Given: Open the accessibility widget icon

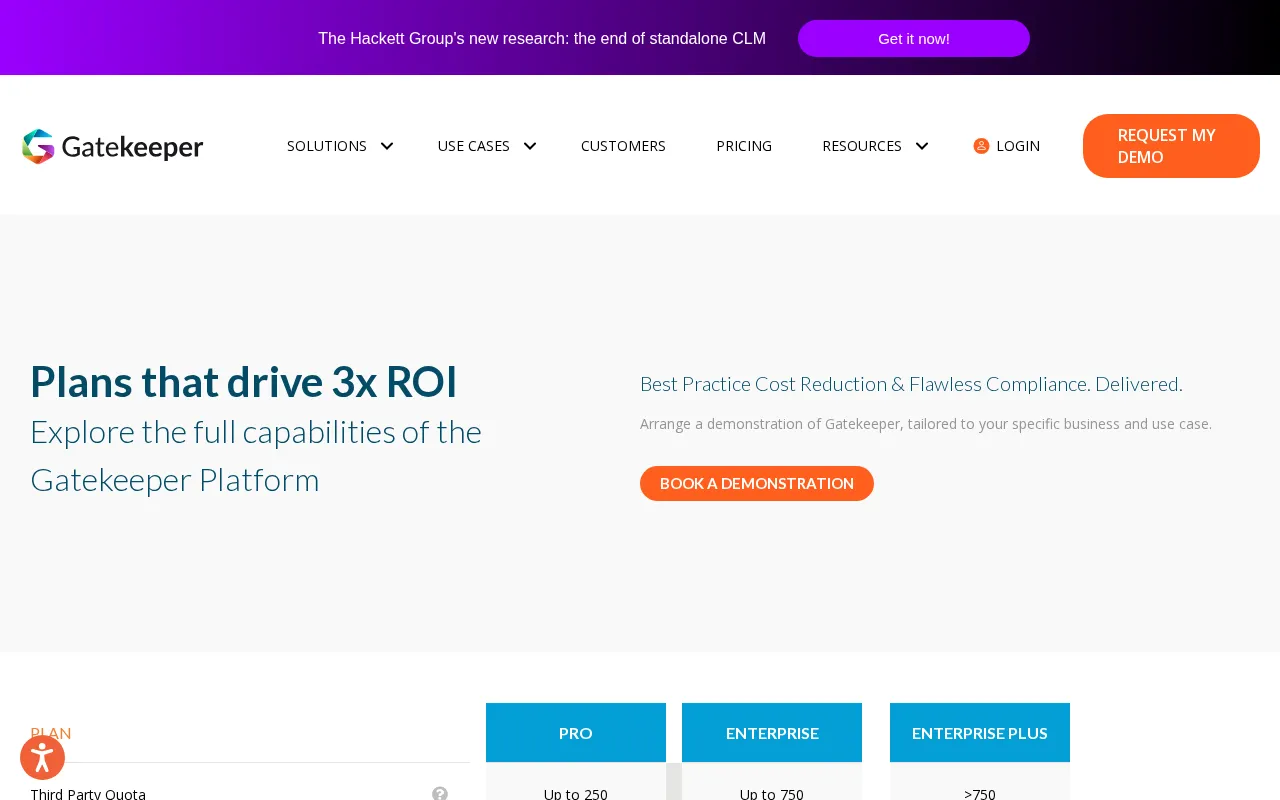Looking at the screenshot, I should coord(42,758).
